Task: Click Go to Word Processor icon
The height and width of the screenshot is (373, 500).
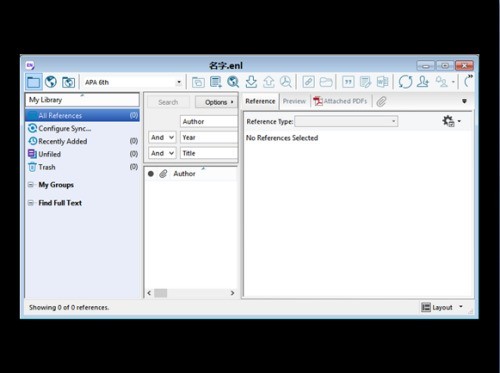Action: (x=382, y=82)
